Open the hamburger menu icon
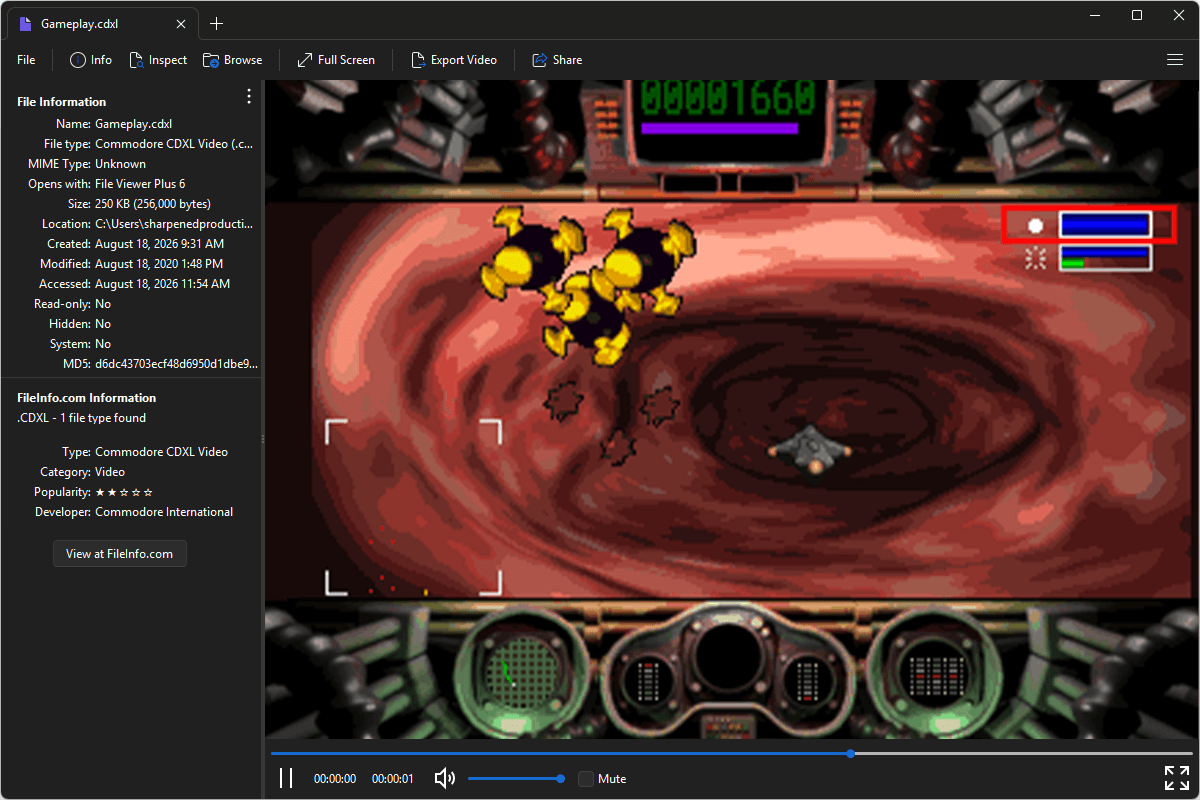This screenshot has width=1200, height=800. [1175, 60]
